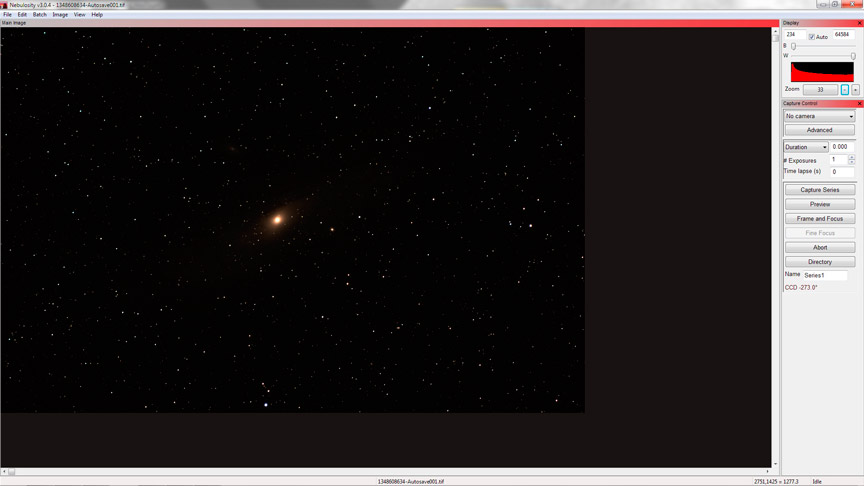
Task: Close the Display panel
Action: click(x=859, y=22)
